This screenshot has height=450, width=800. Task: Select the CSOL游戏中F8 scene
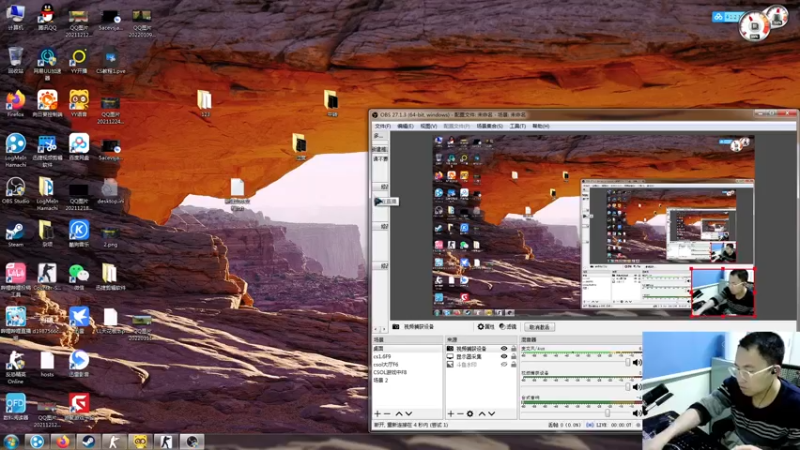(407, 372)
